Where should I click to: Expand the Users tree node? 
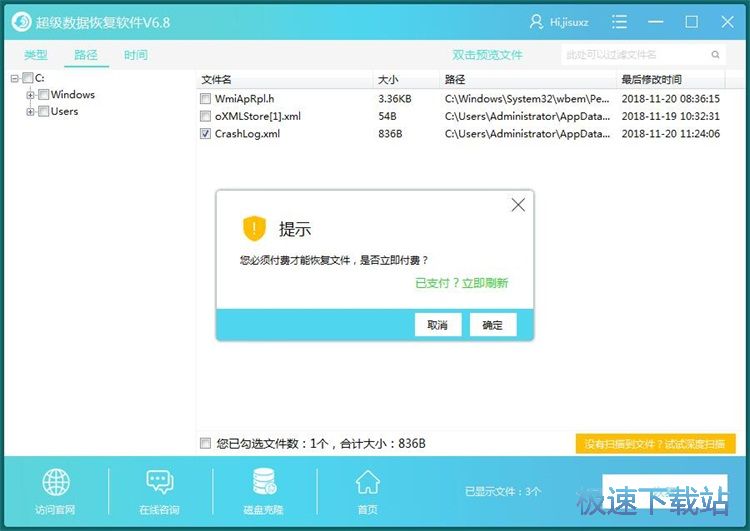31,112
